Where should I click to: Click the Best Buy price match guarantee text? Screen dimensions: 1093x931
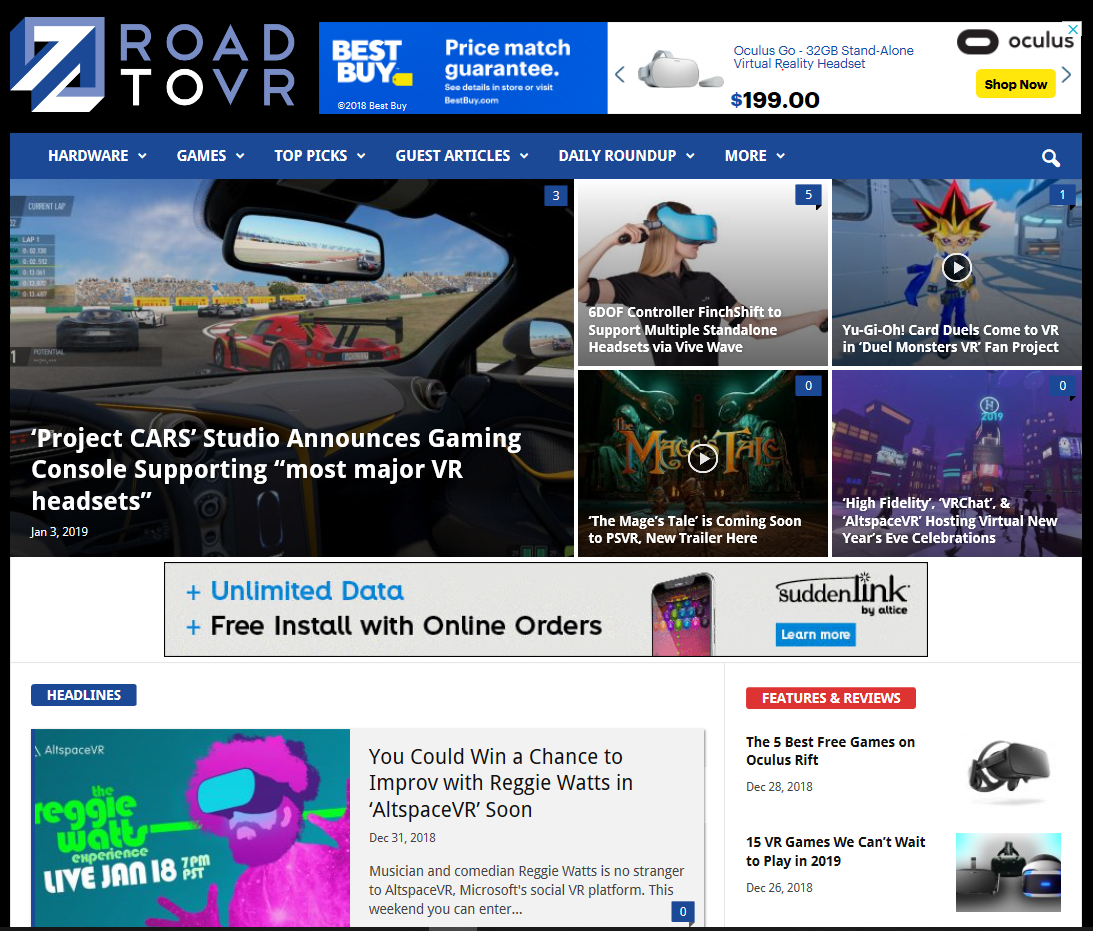point(507,59)
